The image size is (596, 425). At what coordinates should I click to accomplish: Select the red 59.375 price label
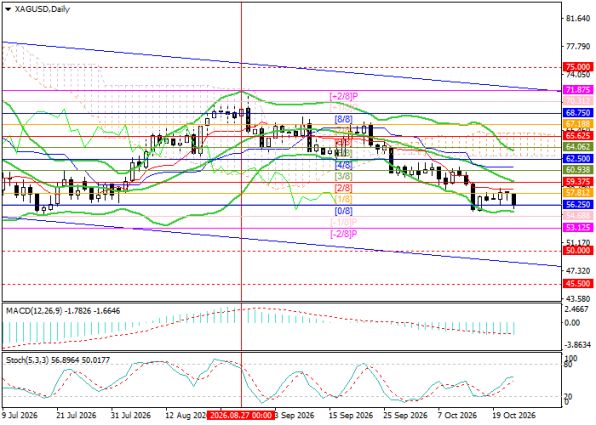(x=578, y=182)
